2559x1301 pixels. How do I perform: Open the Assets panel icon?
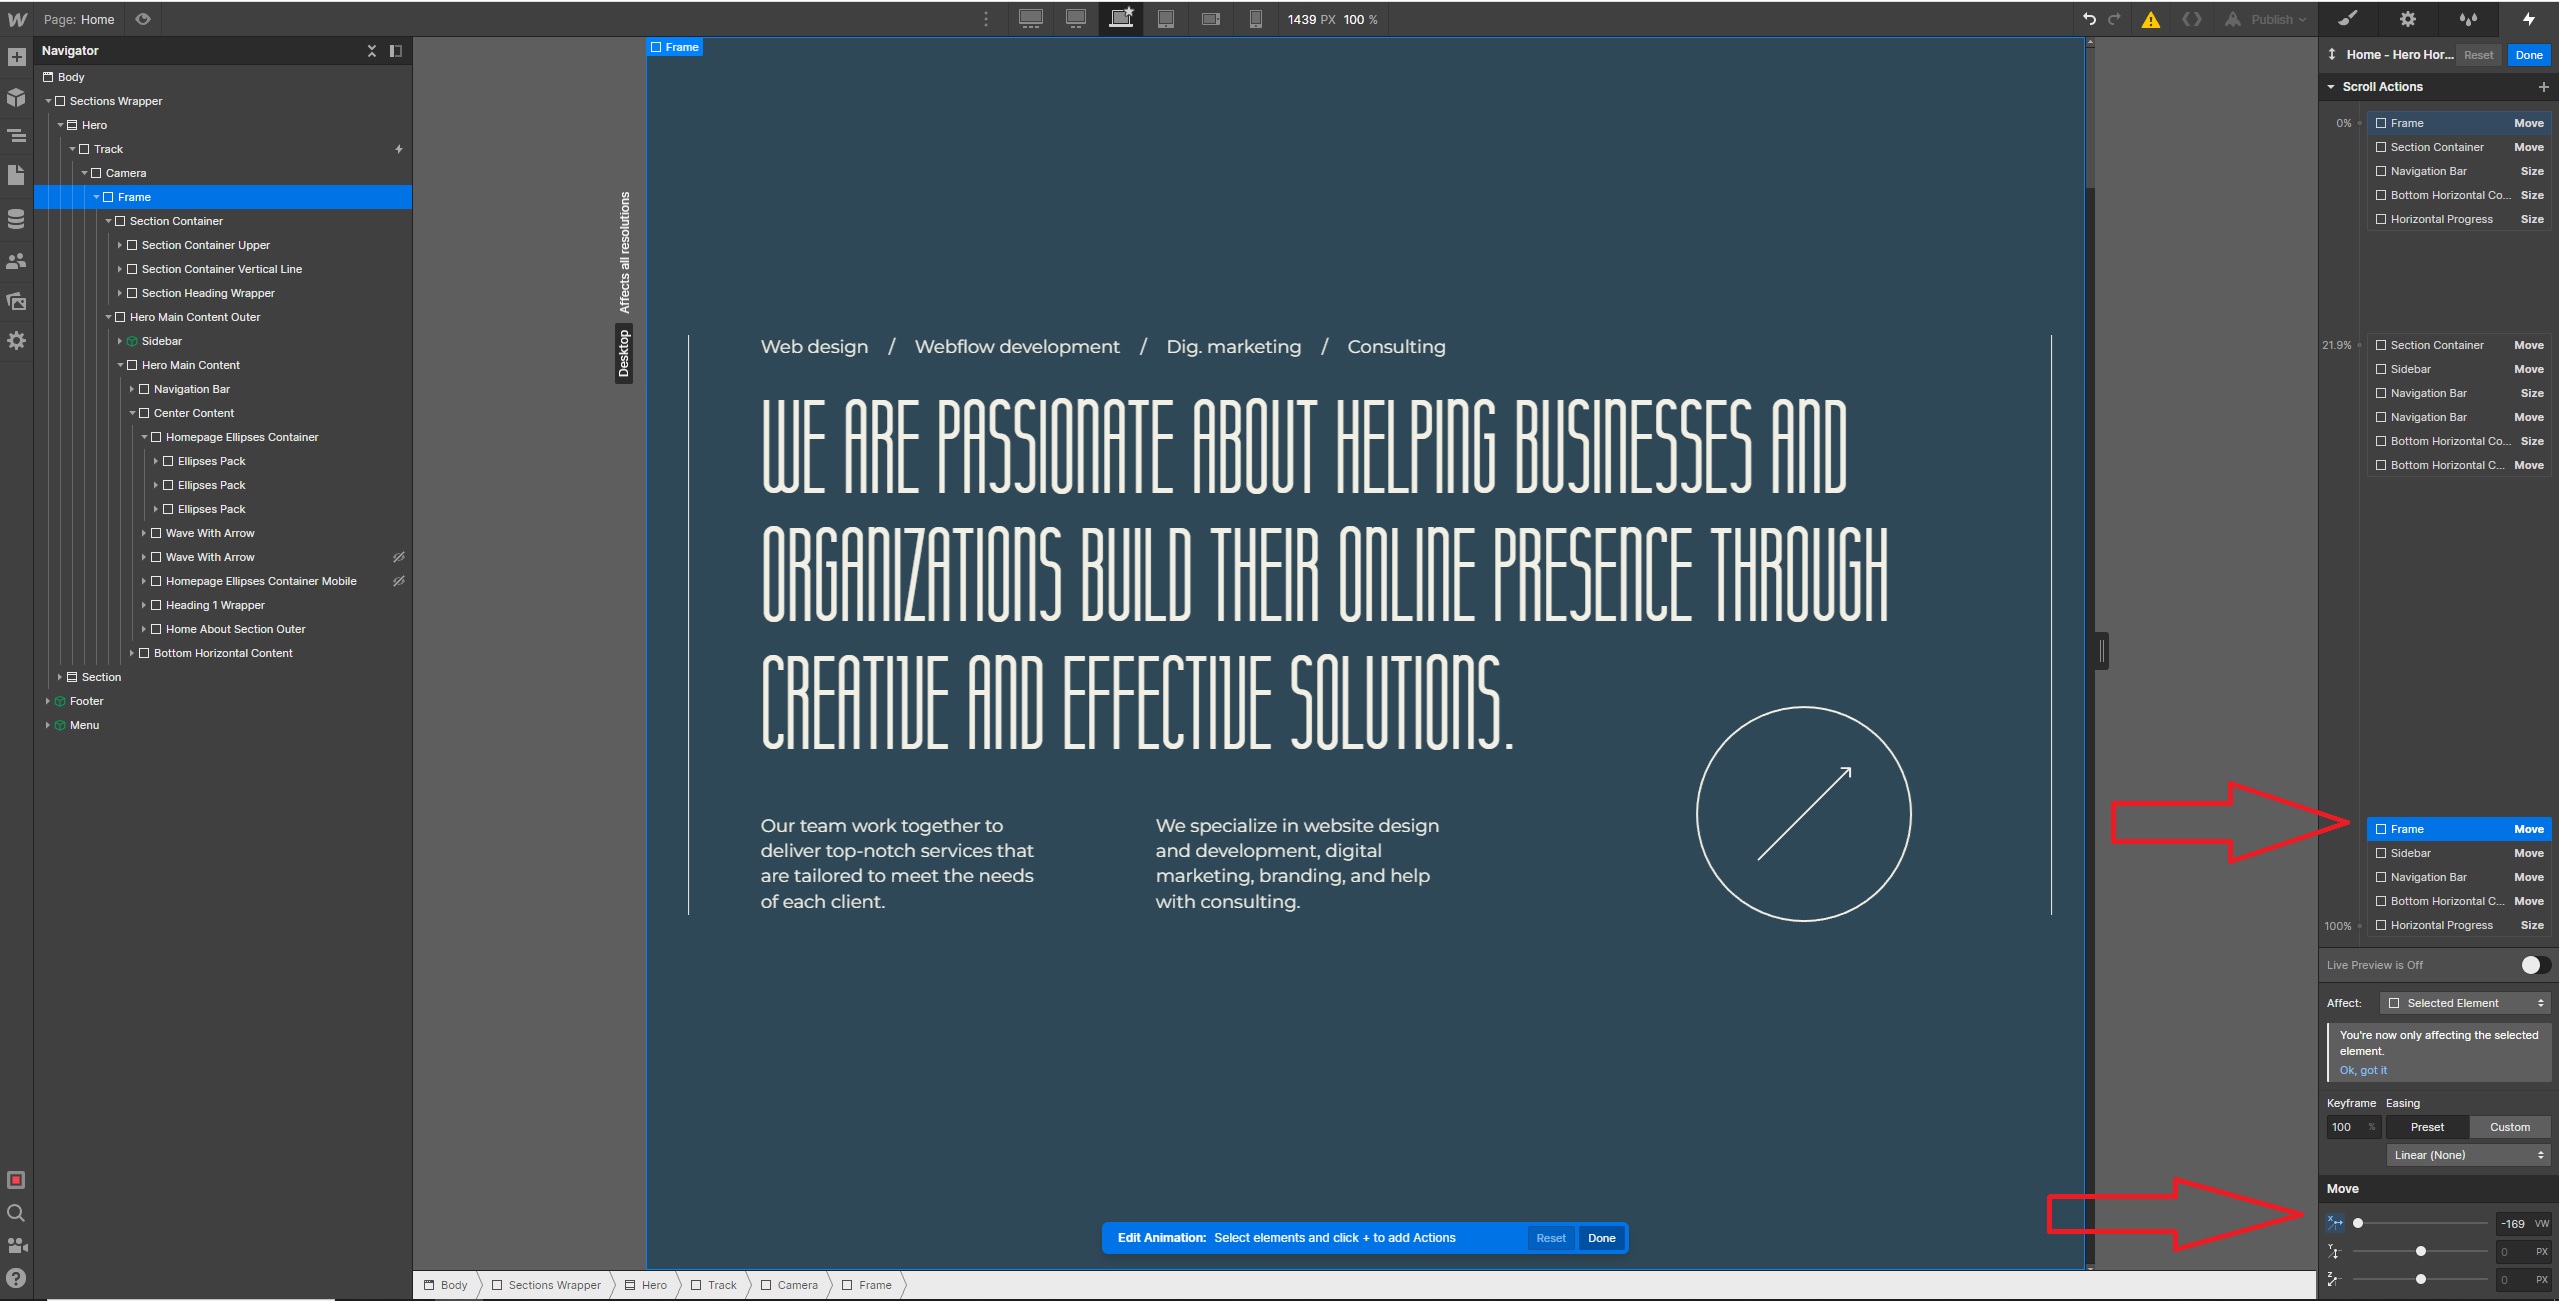tap(16, 301)
